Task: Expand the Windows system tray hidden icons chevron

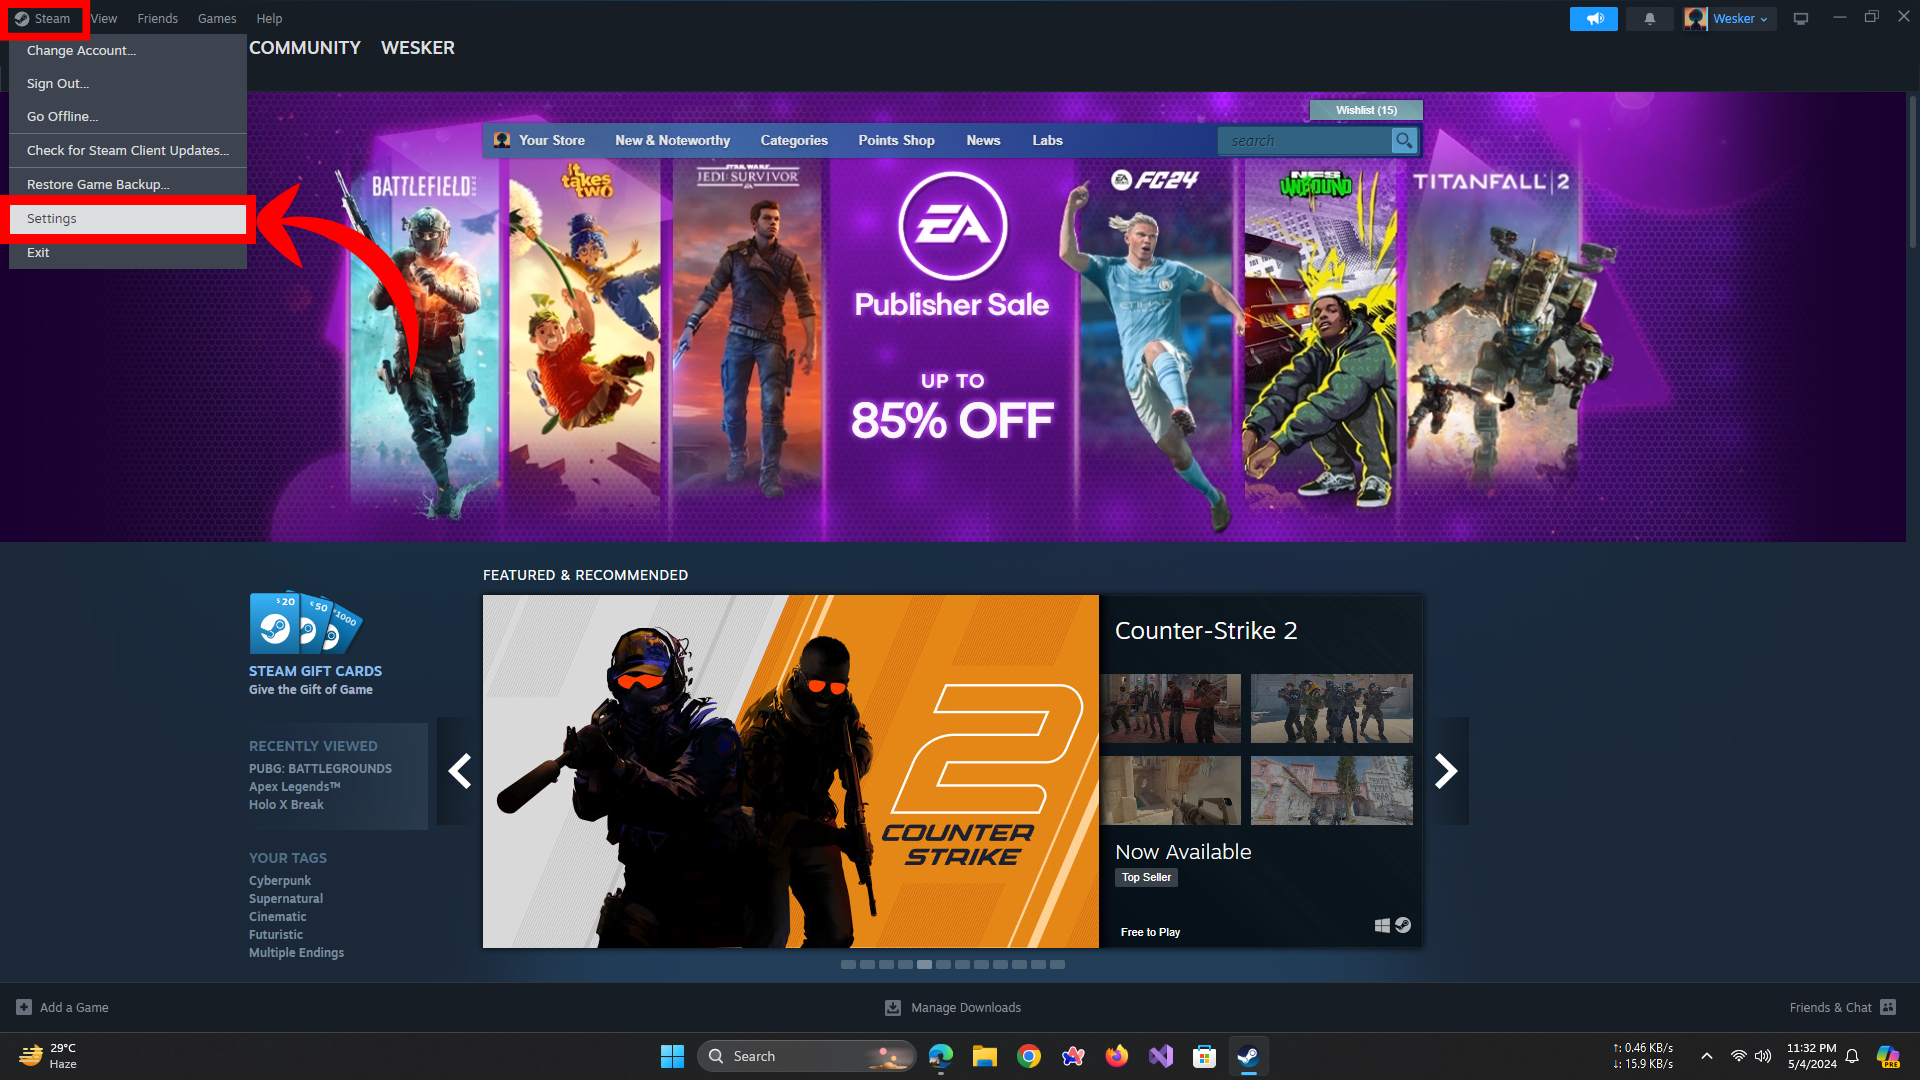Action: [x=1707, y=1056]
